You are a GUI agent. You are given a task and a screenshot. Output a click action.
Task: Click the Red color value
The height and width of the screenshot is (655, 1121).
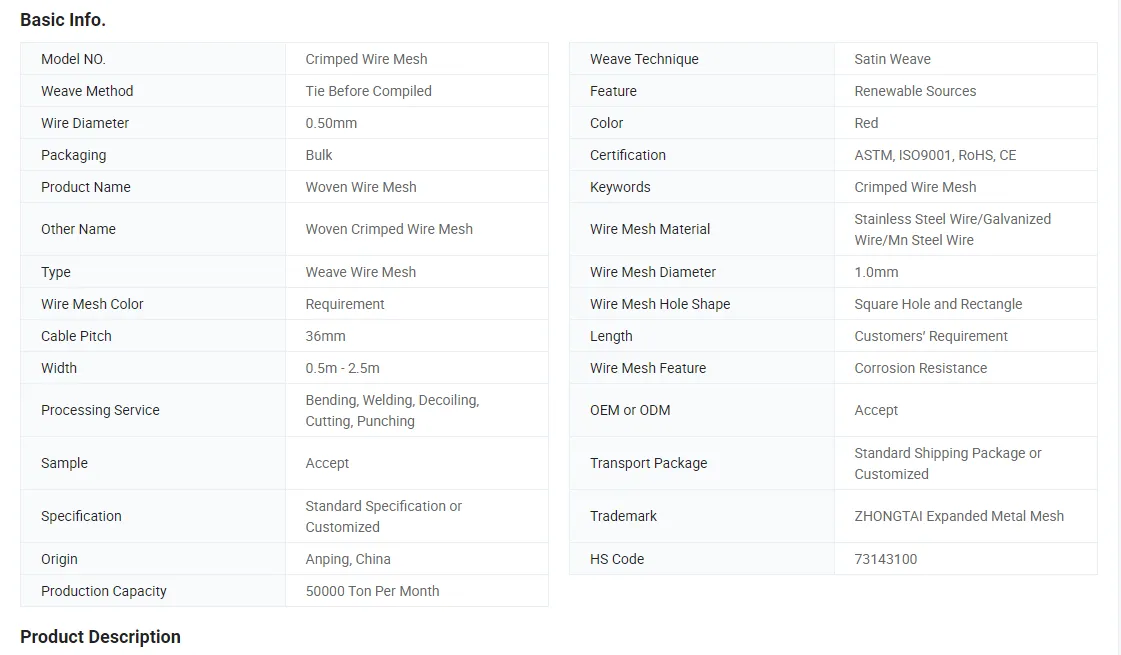(x=866, y=123)
